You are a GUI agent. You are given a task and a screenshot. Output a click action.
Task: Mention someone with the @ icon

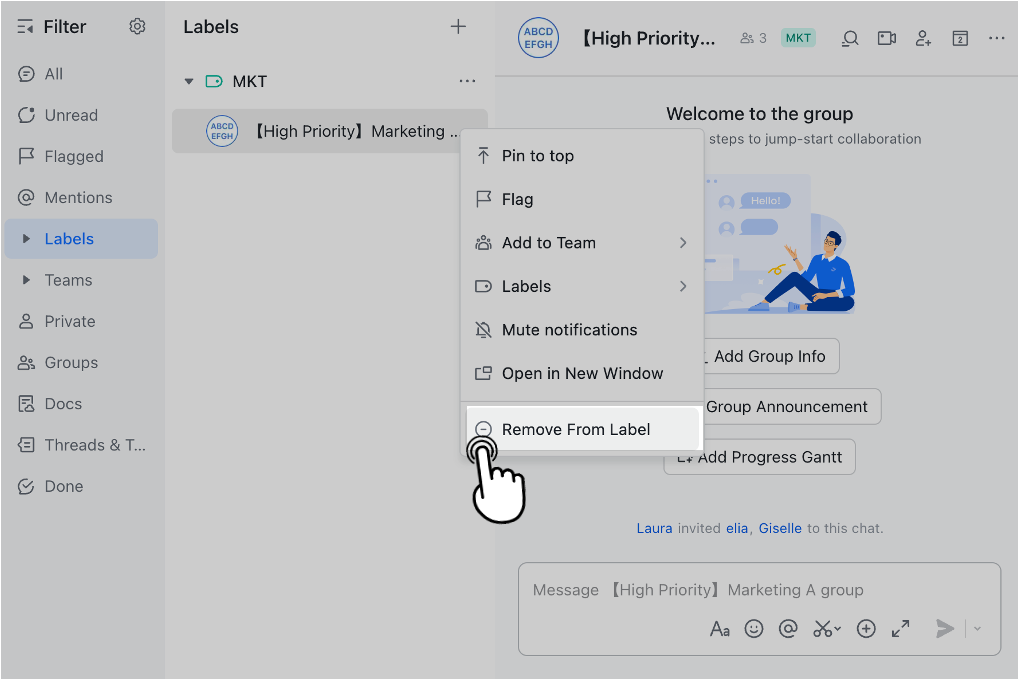(788, 628)
